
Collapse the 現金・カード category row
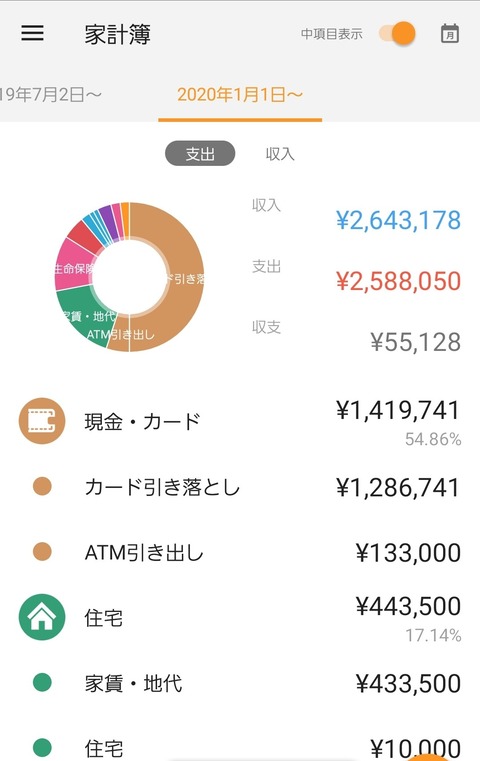click(x=240, y=421)
